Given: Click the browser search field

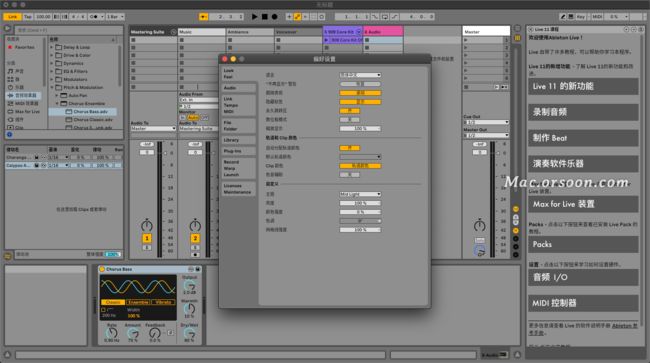Looking at the screenshot, I should click(69, 30).
